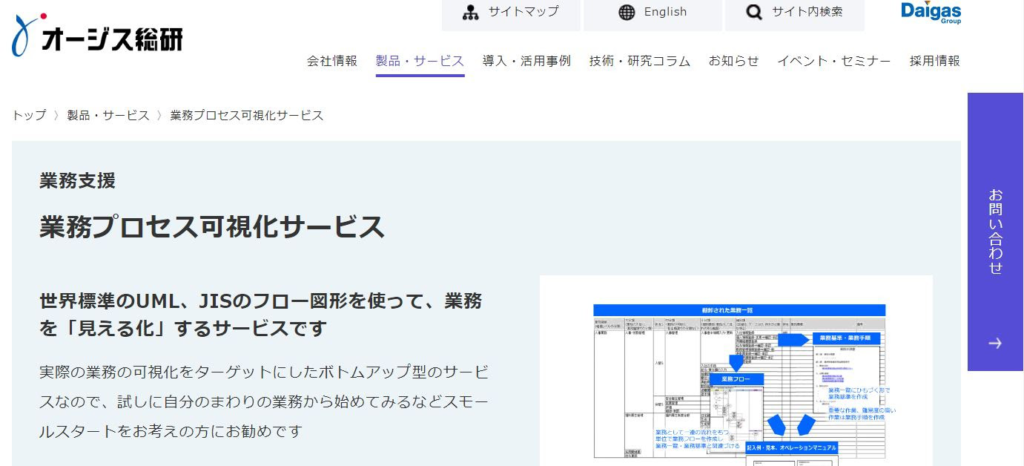Viewport: 1024px width, 466px height.
Task: Select イベント・セミナー from the top navigation
Action: pos(834,61)
